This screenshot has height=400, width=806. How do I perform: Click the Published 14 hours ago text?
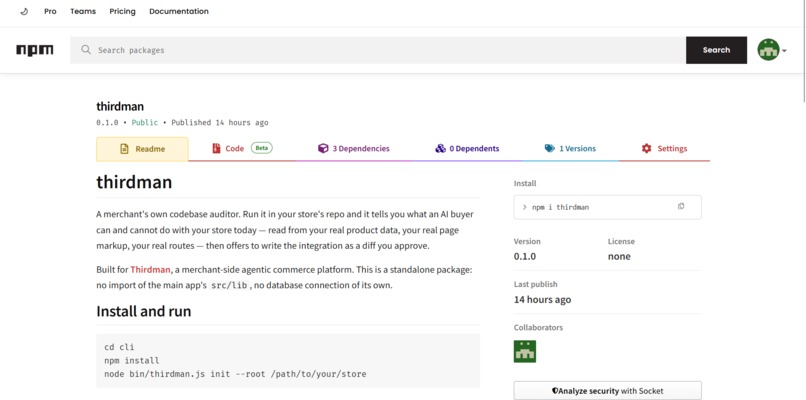click(x=219, y=122)
